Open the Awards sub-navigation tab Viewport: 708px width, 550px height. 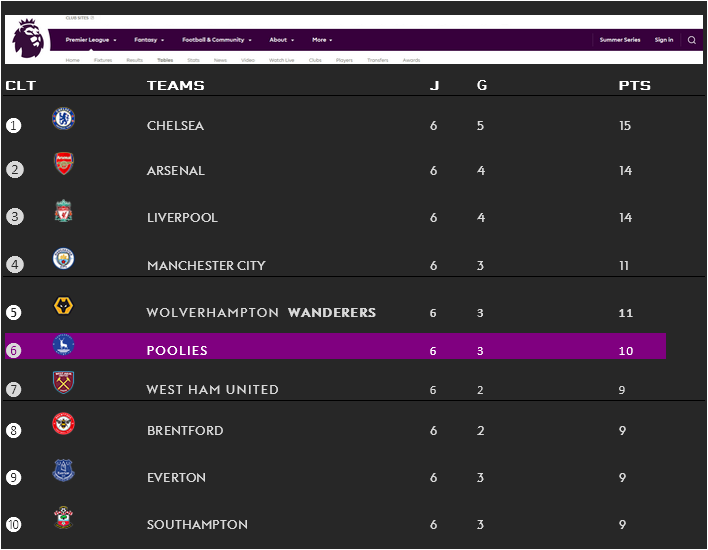coord(411,60)
